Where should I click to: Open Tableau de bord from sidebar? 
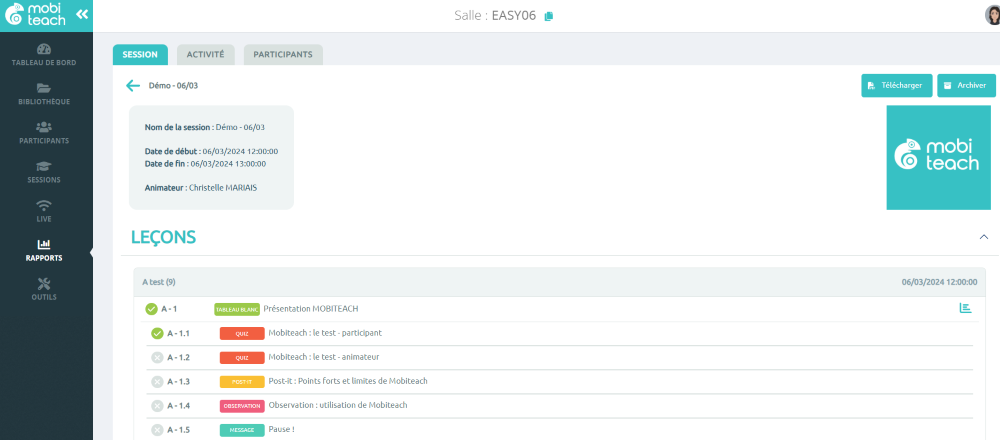(44, 55)
